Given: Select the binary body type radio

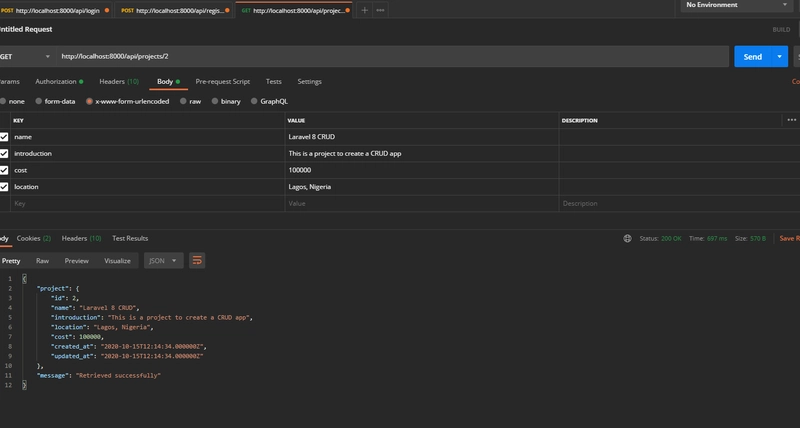Looking at the screenshot, I should [215, 101].
